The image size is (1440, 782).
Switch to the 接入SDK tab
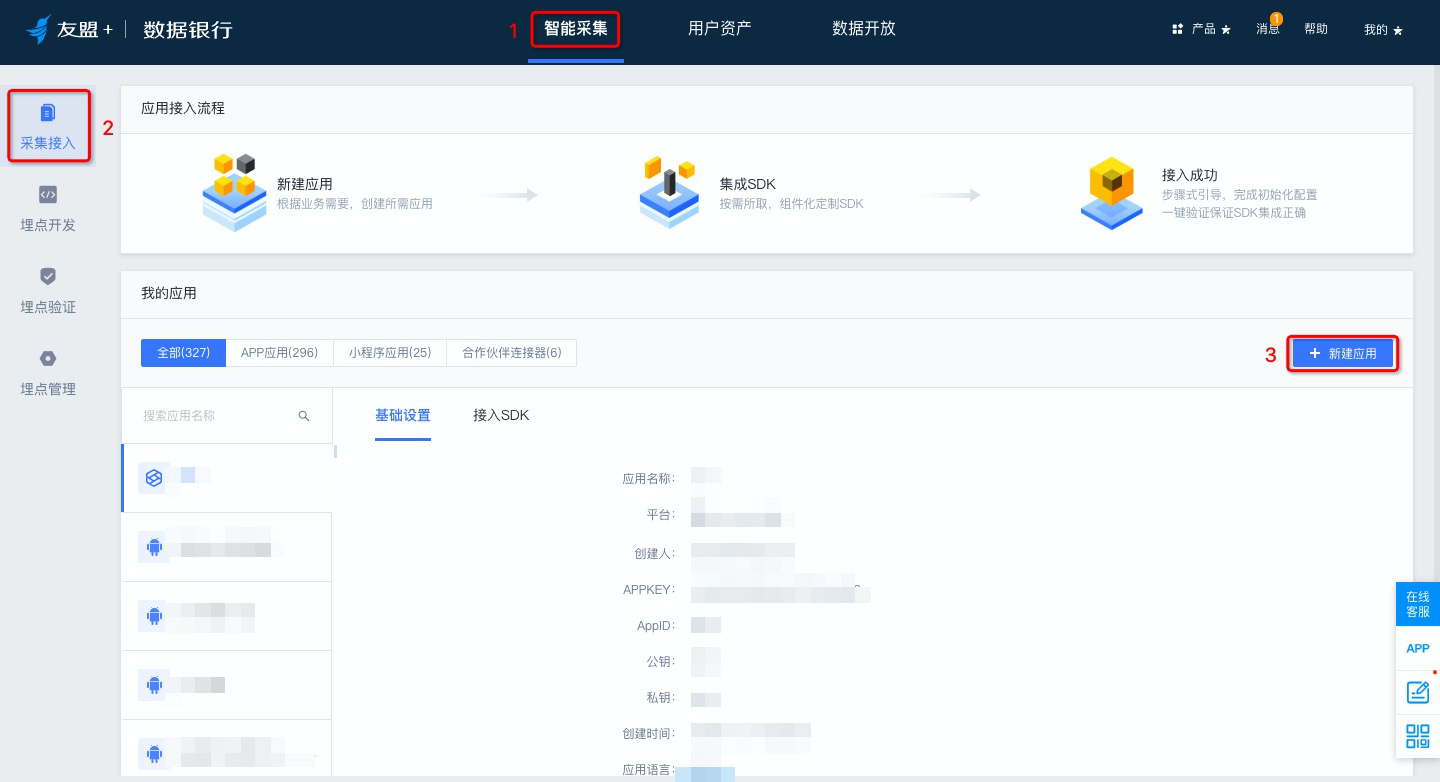point(501,415)
